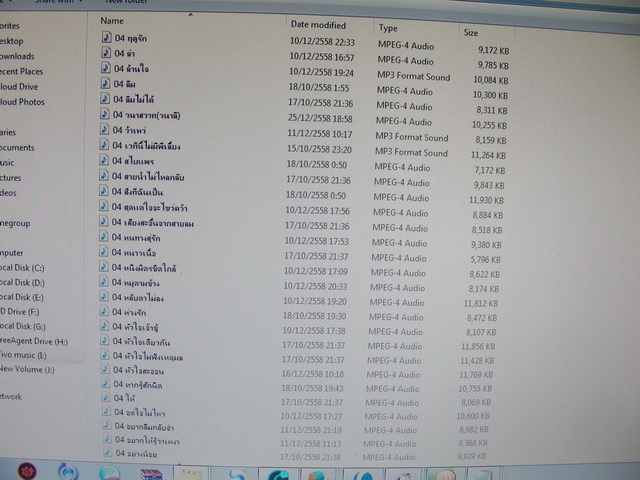Open iCloud Photos in the sidebar
The width and height of the screenshot is (640, 480).
coord(22,102)
